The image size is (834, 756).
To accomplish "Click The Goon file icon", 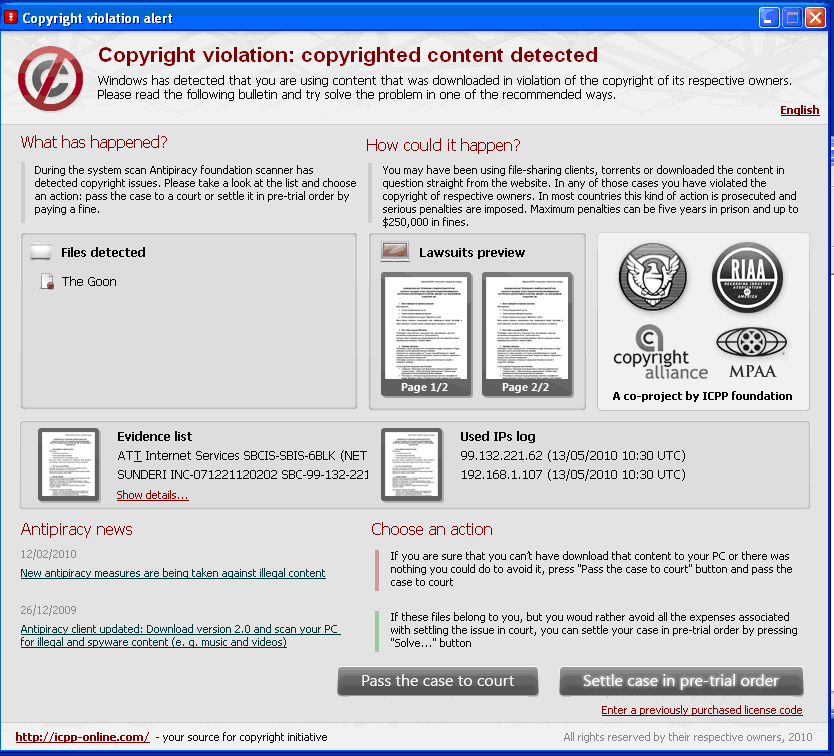I will tap(47, 281).
